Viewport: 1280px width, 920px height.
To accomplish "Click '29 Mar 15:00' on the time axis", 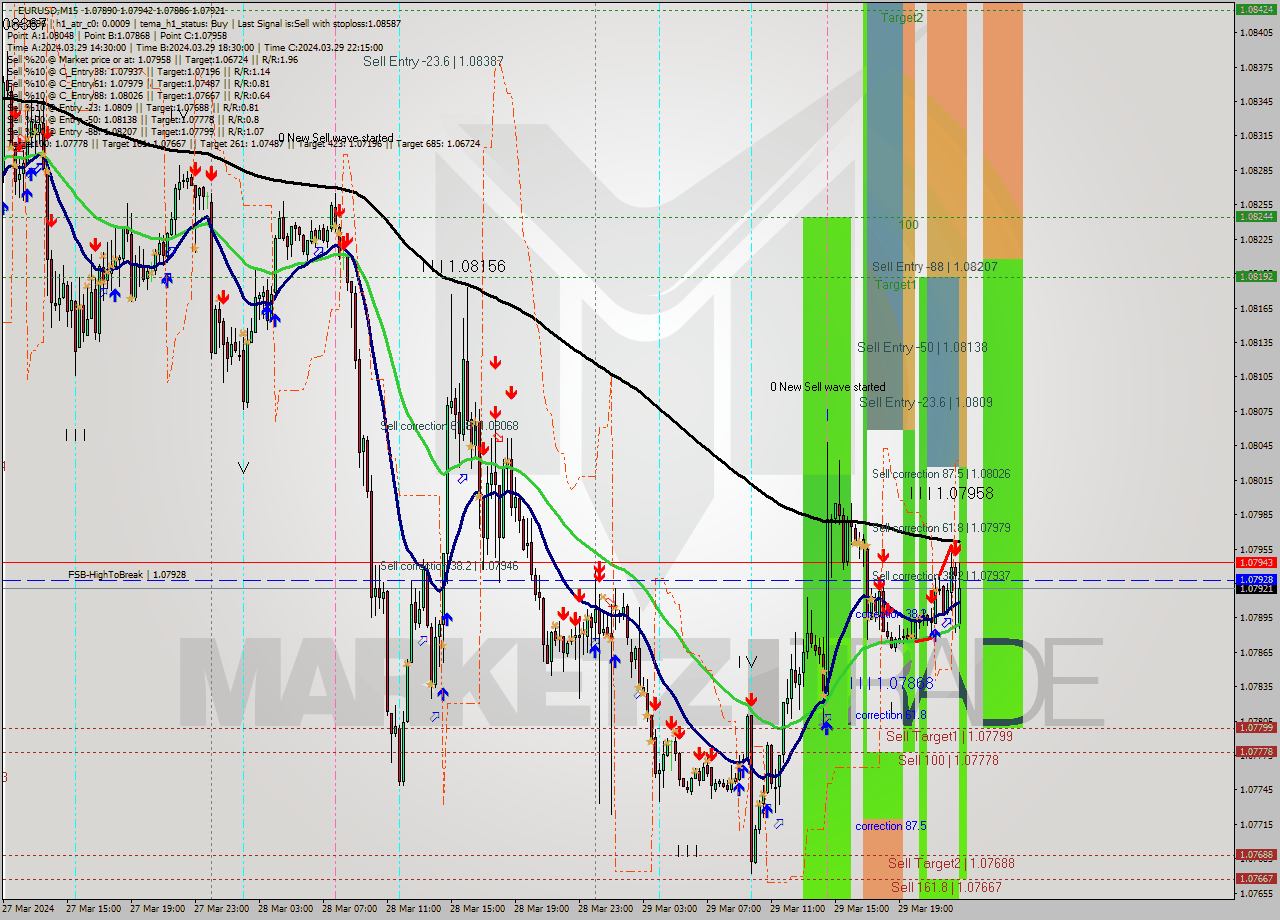I will (x=859, y=909).
